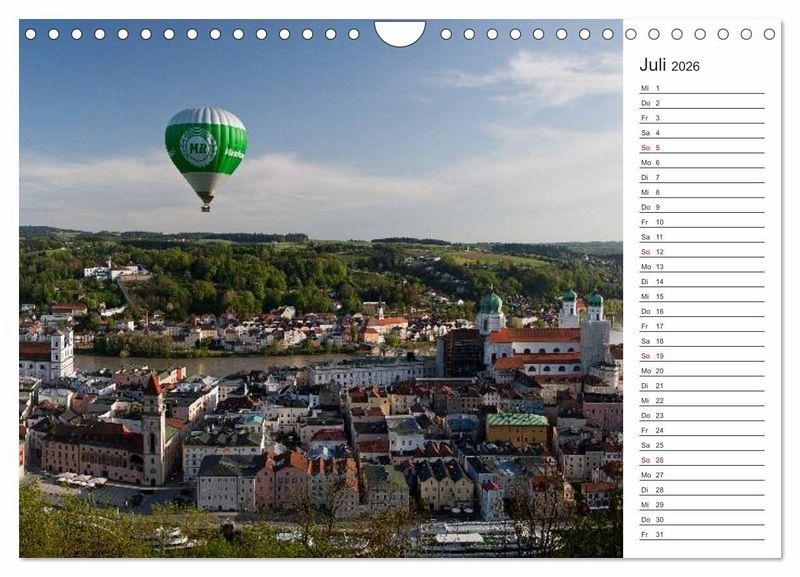Select the Mo 20 date row

(702, 371)
